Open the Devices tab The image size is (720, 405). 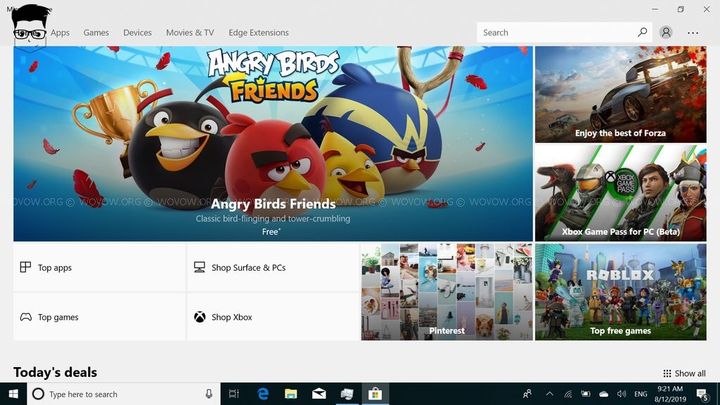137,33
